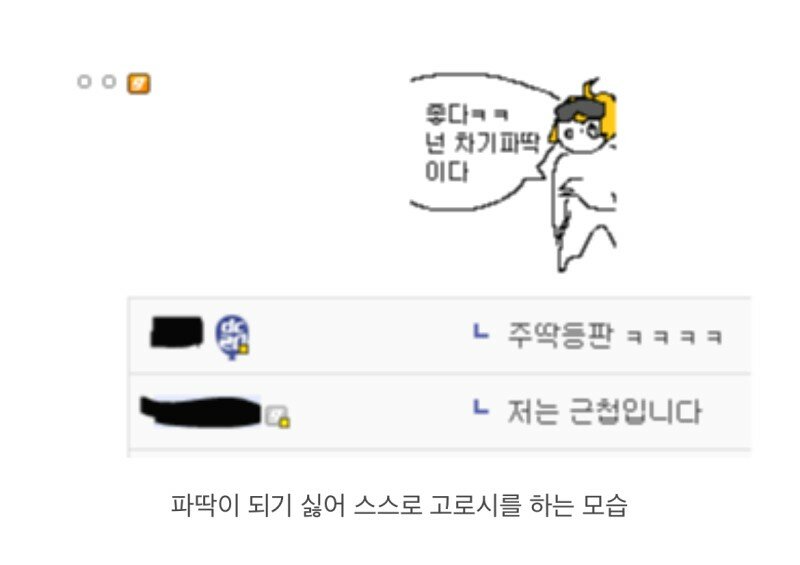The width and height of the screenshot is (800, 565).
Task: Open the first blacked-out commenter nickname
Action: [177, 332]
